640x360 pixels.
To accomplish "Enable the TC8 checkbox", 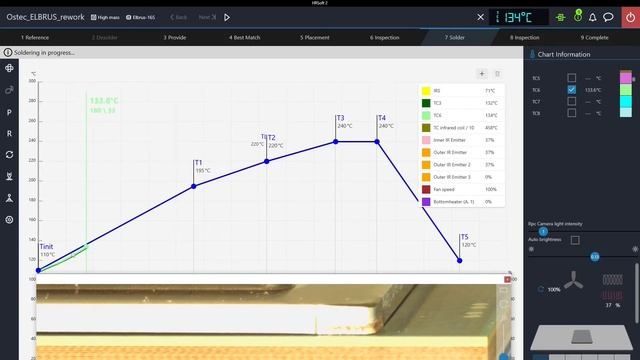I will pos(571,113).
